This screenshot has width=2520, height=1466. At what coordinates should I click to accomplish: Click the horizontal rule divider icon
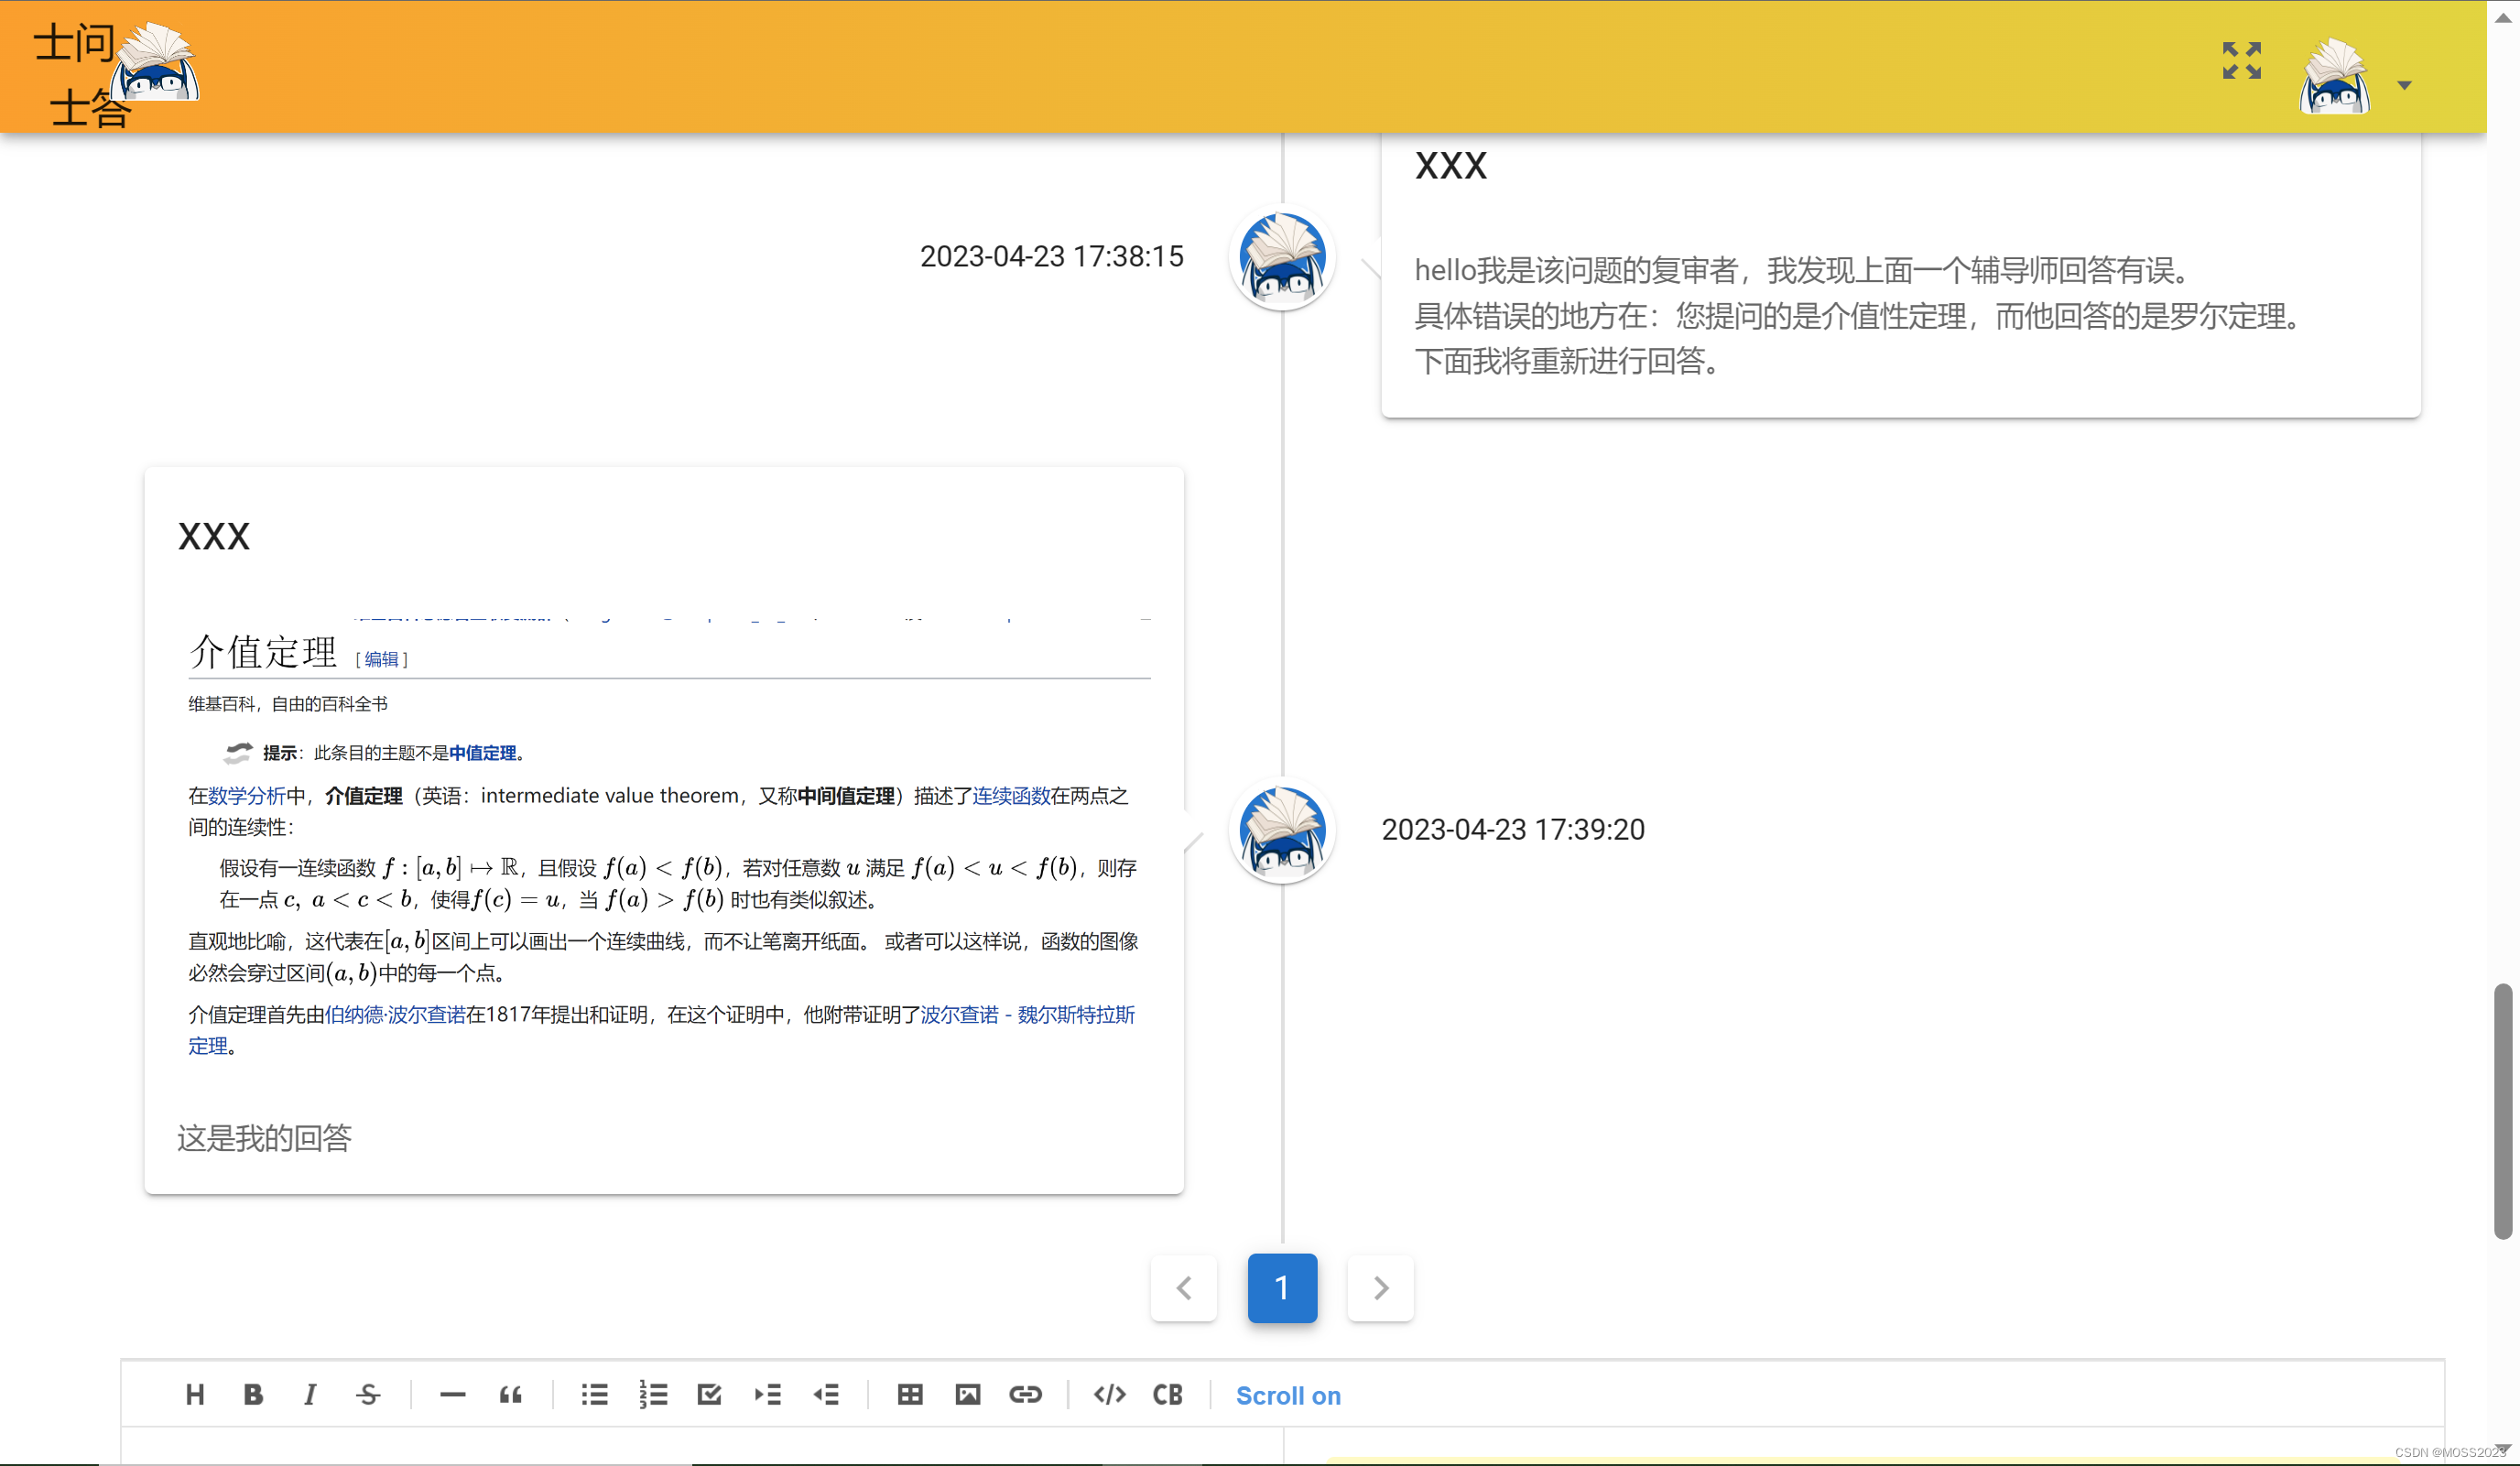[x=452, y=1396]
